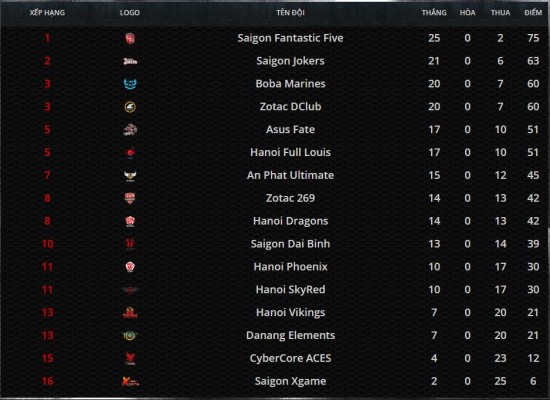The height and width of the screenshot is (400, 550).
Task: Sort by the ĐIỂM column header
Action: [x=533, y=13]
